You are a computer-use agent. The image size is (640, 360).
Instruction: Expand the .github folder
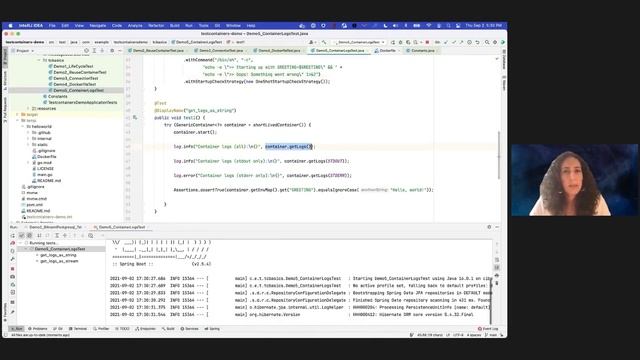click(28, 133)
